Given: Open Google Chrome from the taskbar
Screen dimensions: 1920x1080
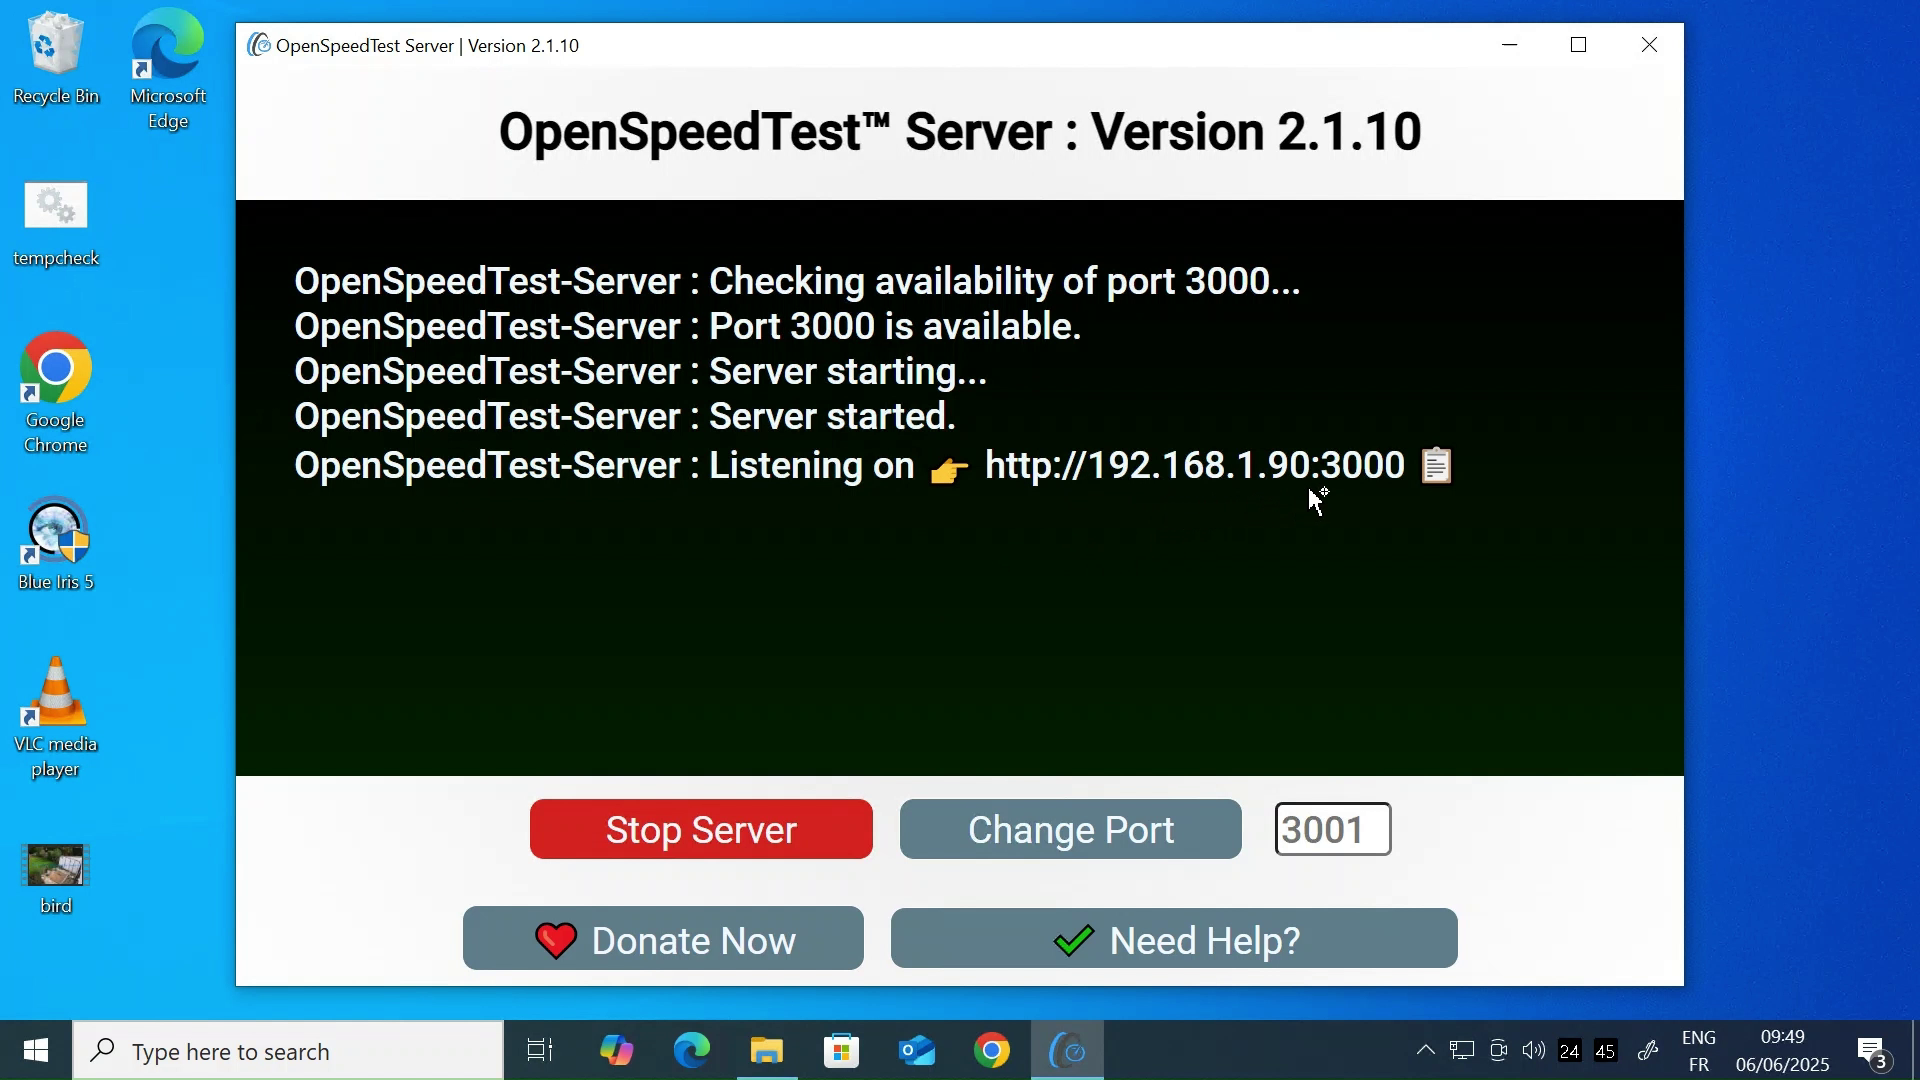Looking at the screenshot, I should [992, 1051].
